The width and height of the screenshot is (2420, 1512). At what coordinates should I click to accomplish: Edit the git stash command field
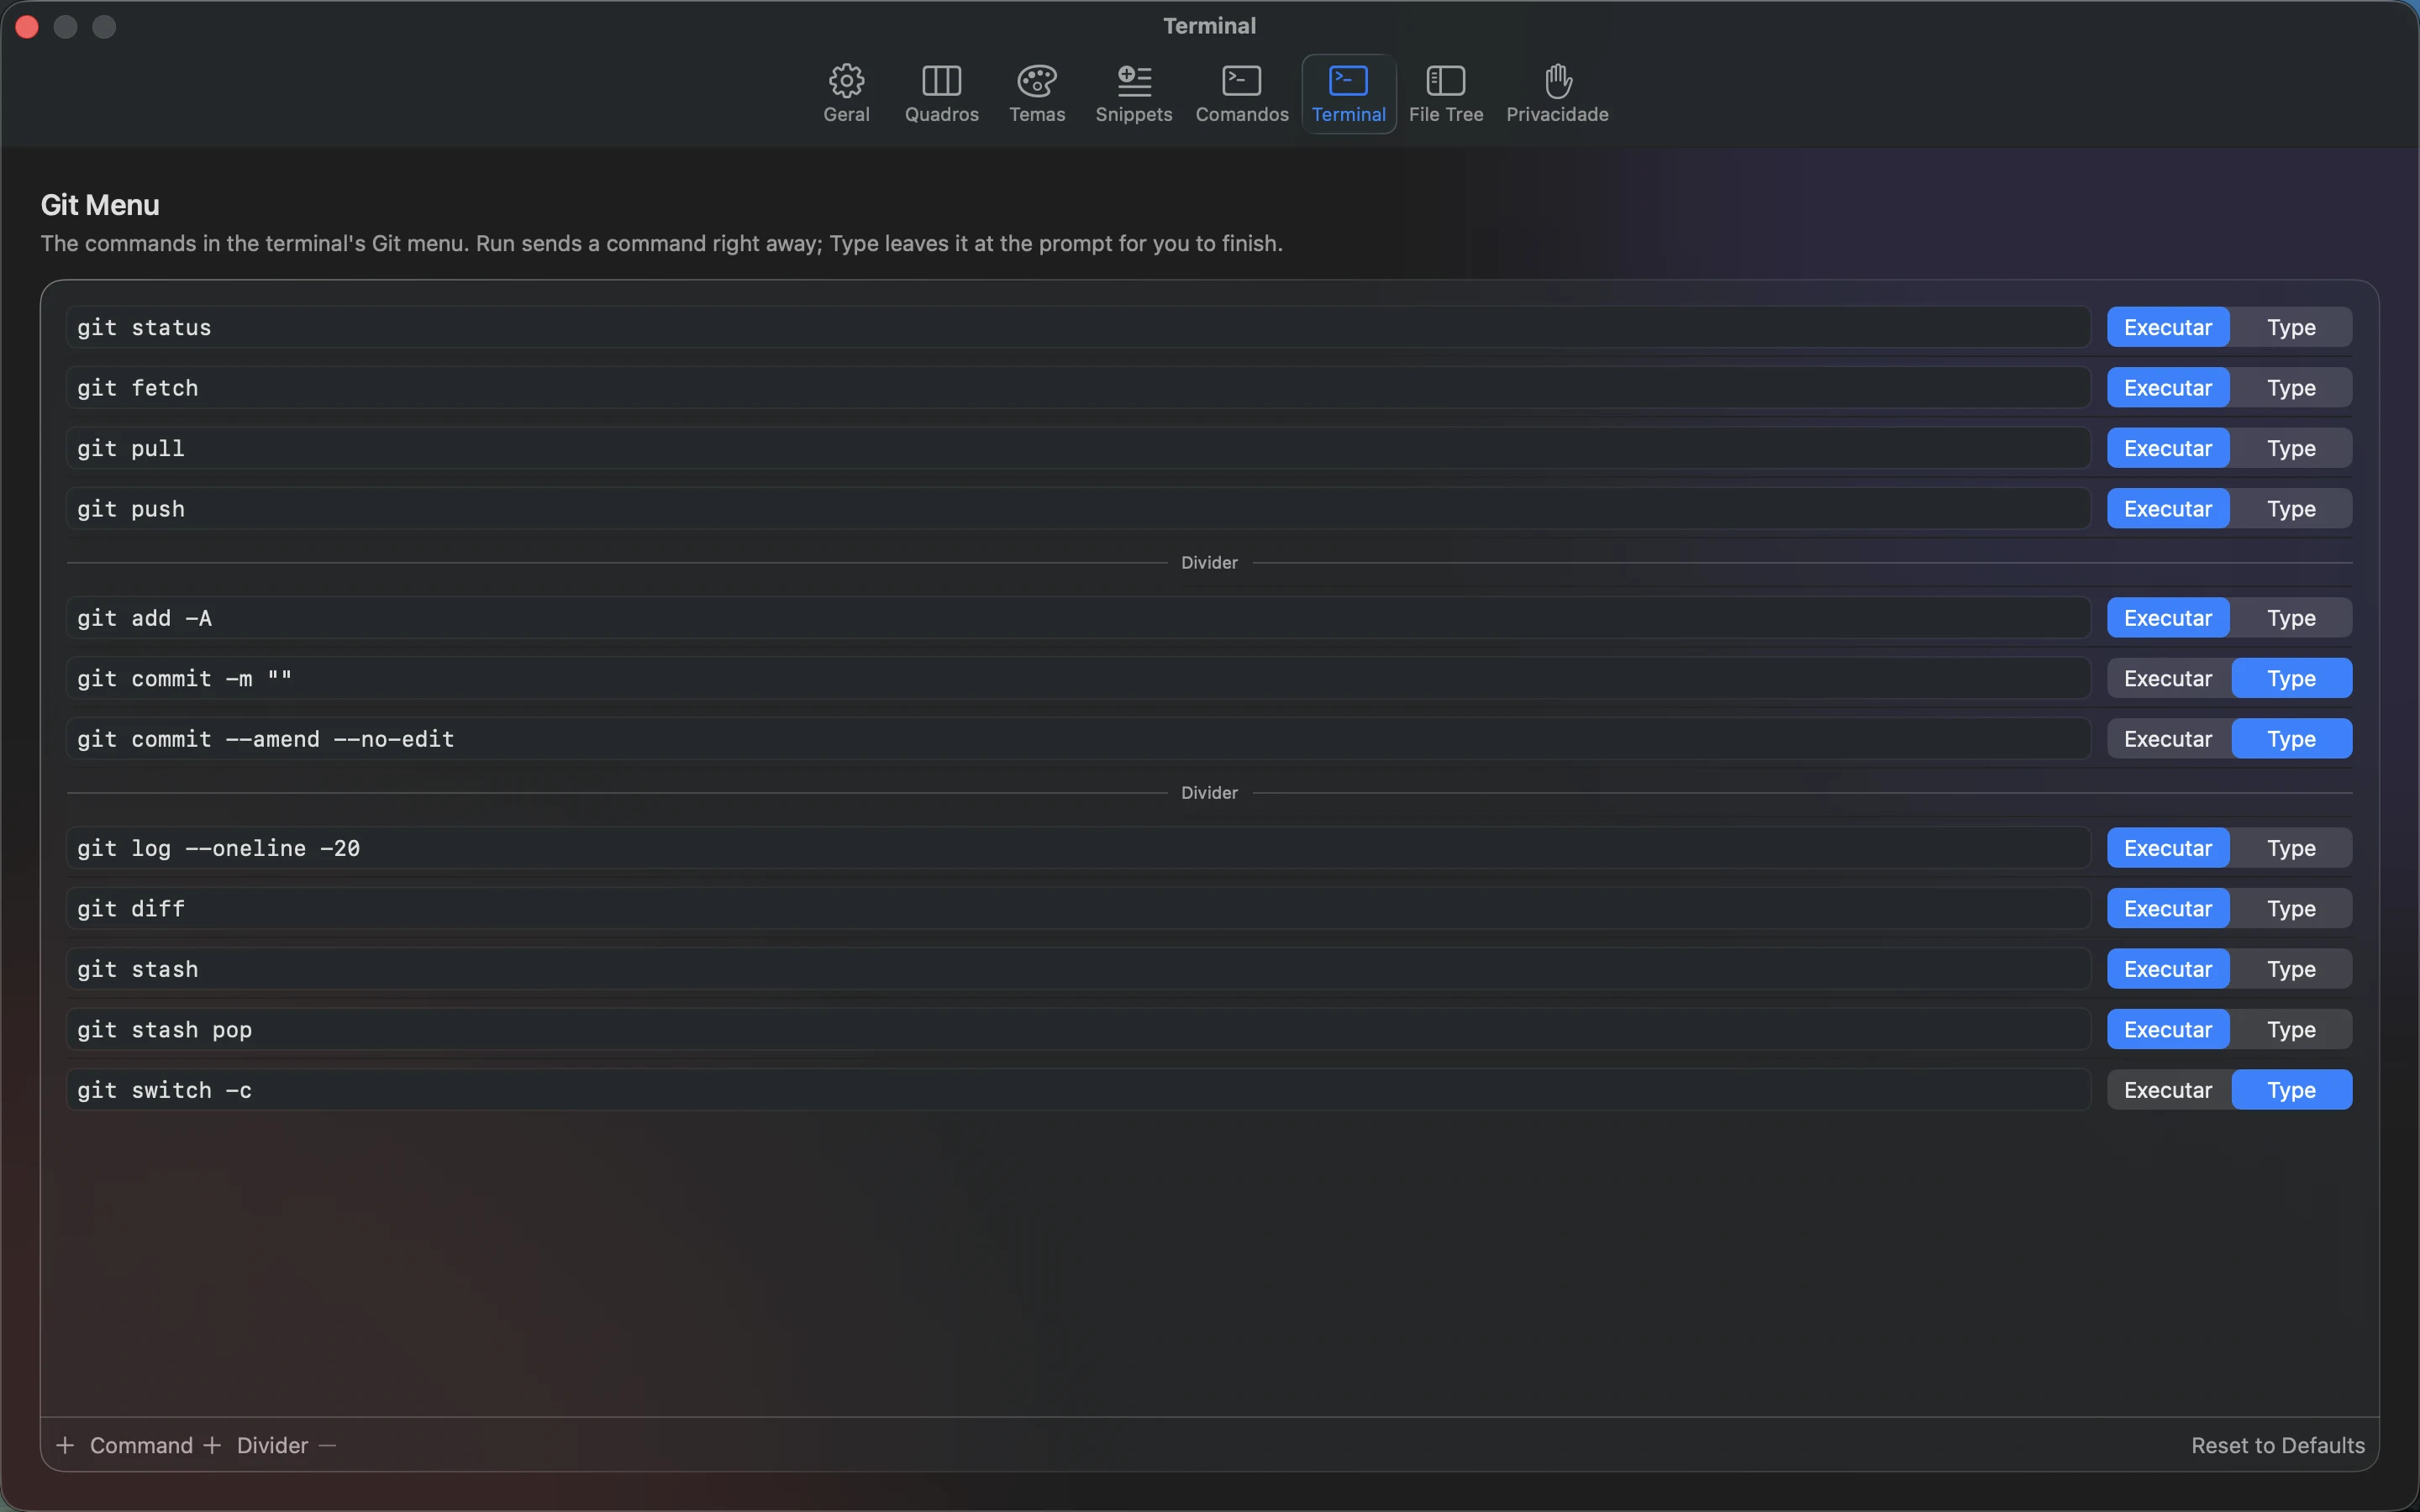point(1078,969)
